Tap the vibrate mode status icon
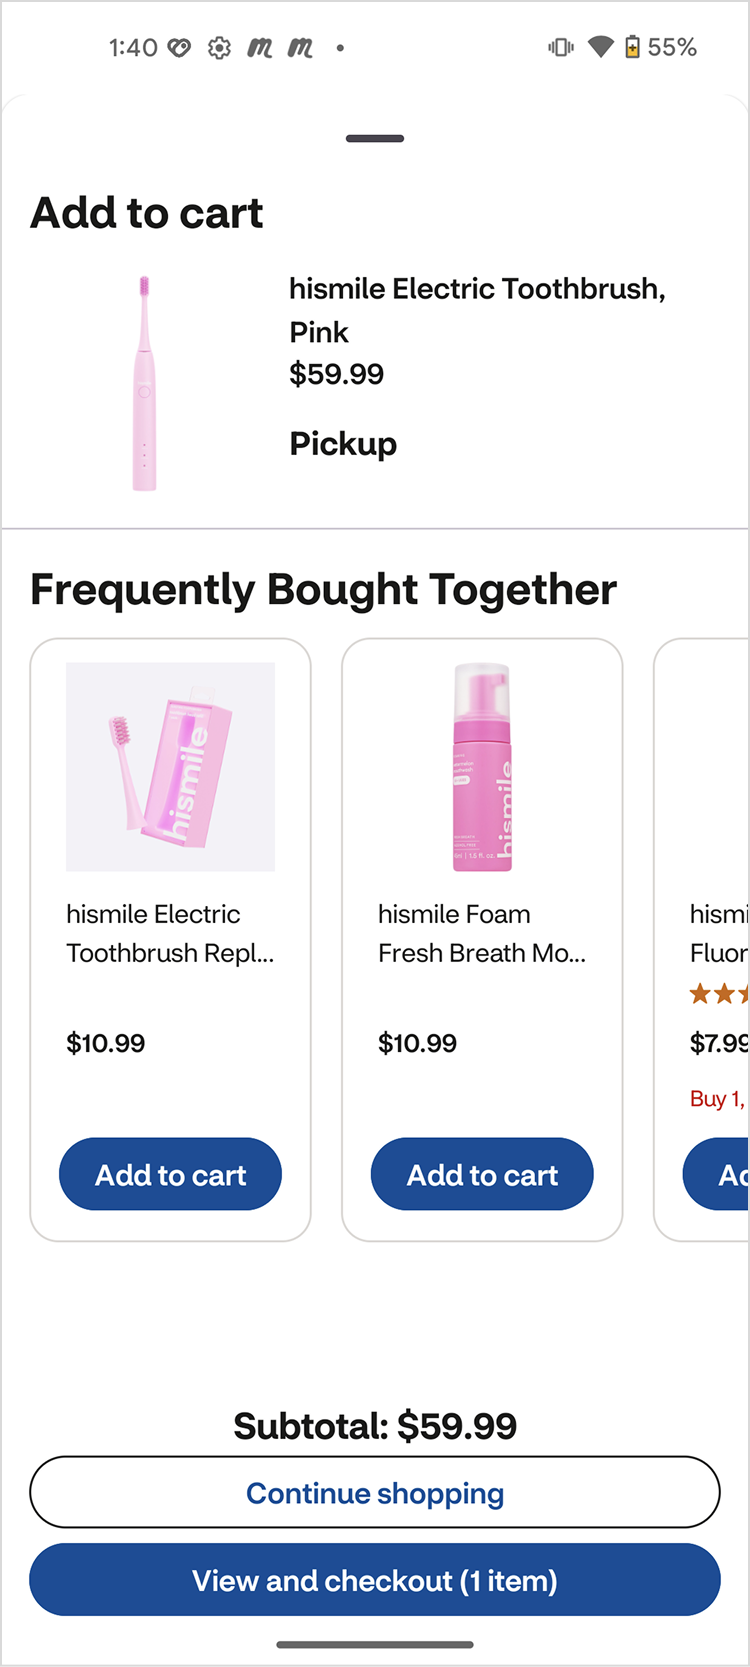The image size is (750, 1667). (x=561, y=47)
